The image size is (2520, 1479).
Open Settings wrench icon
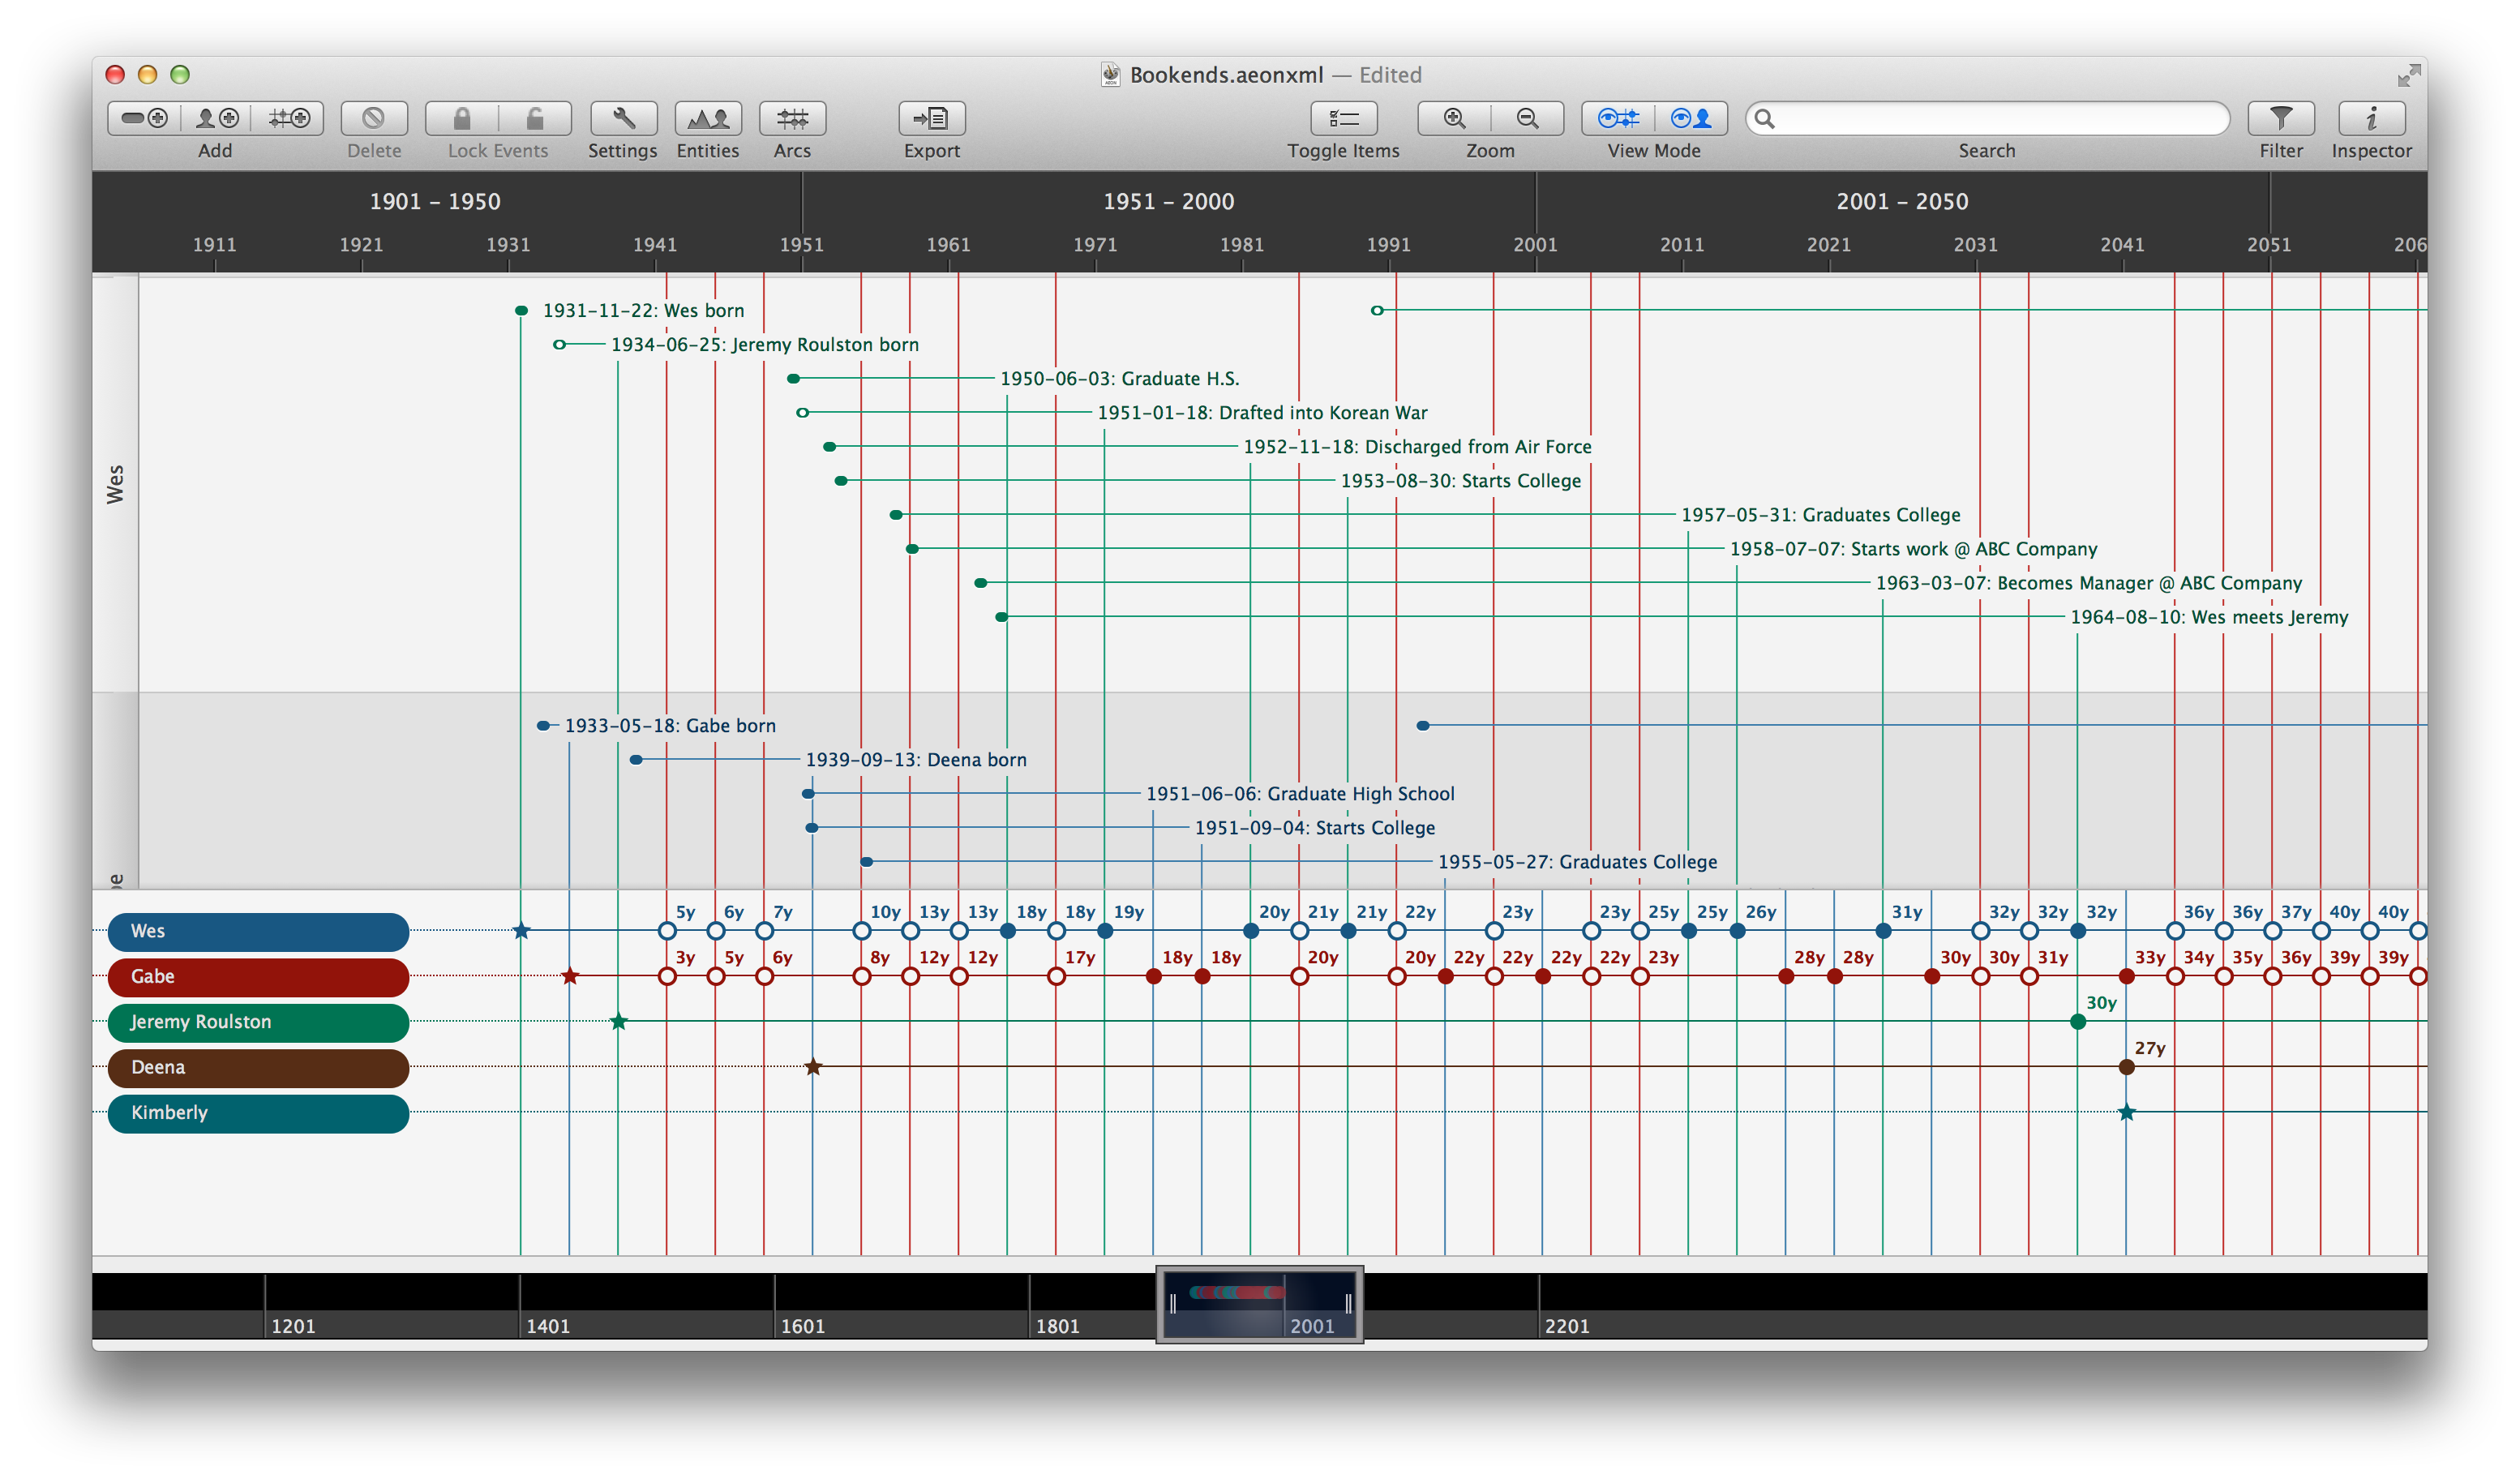[x=623, y=118]
